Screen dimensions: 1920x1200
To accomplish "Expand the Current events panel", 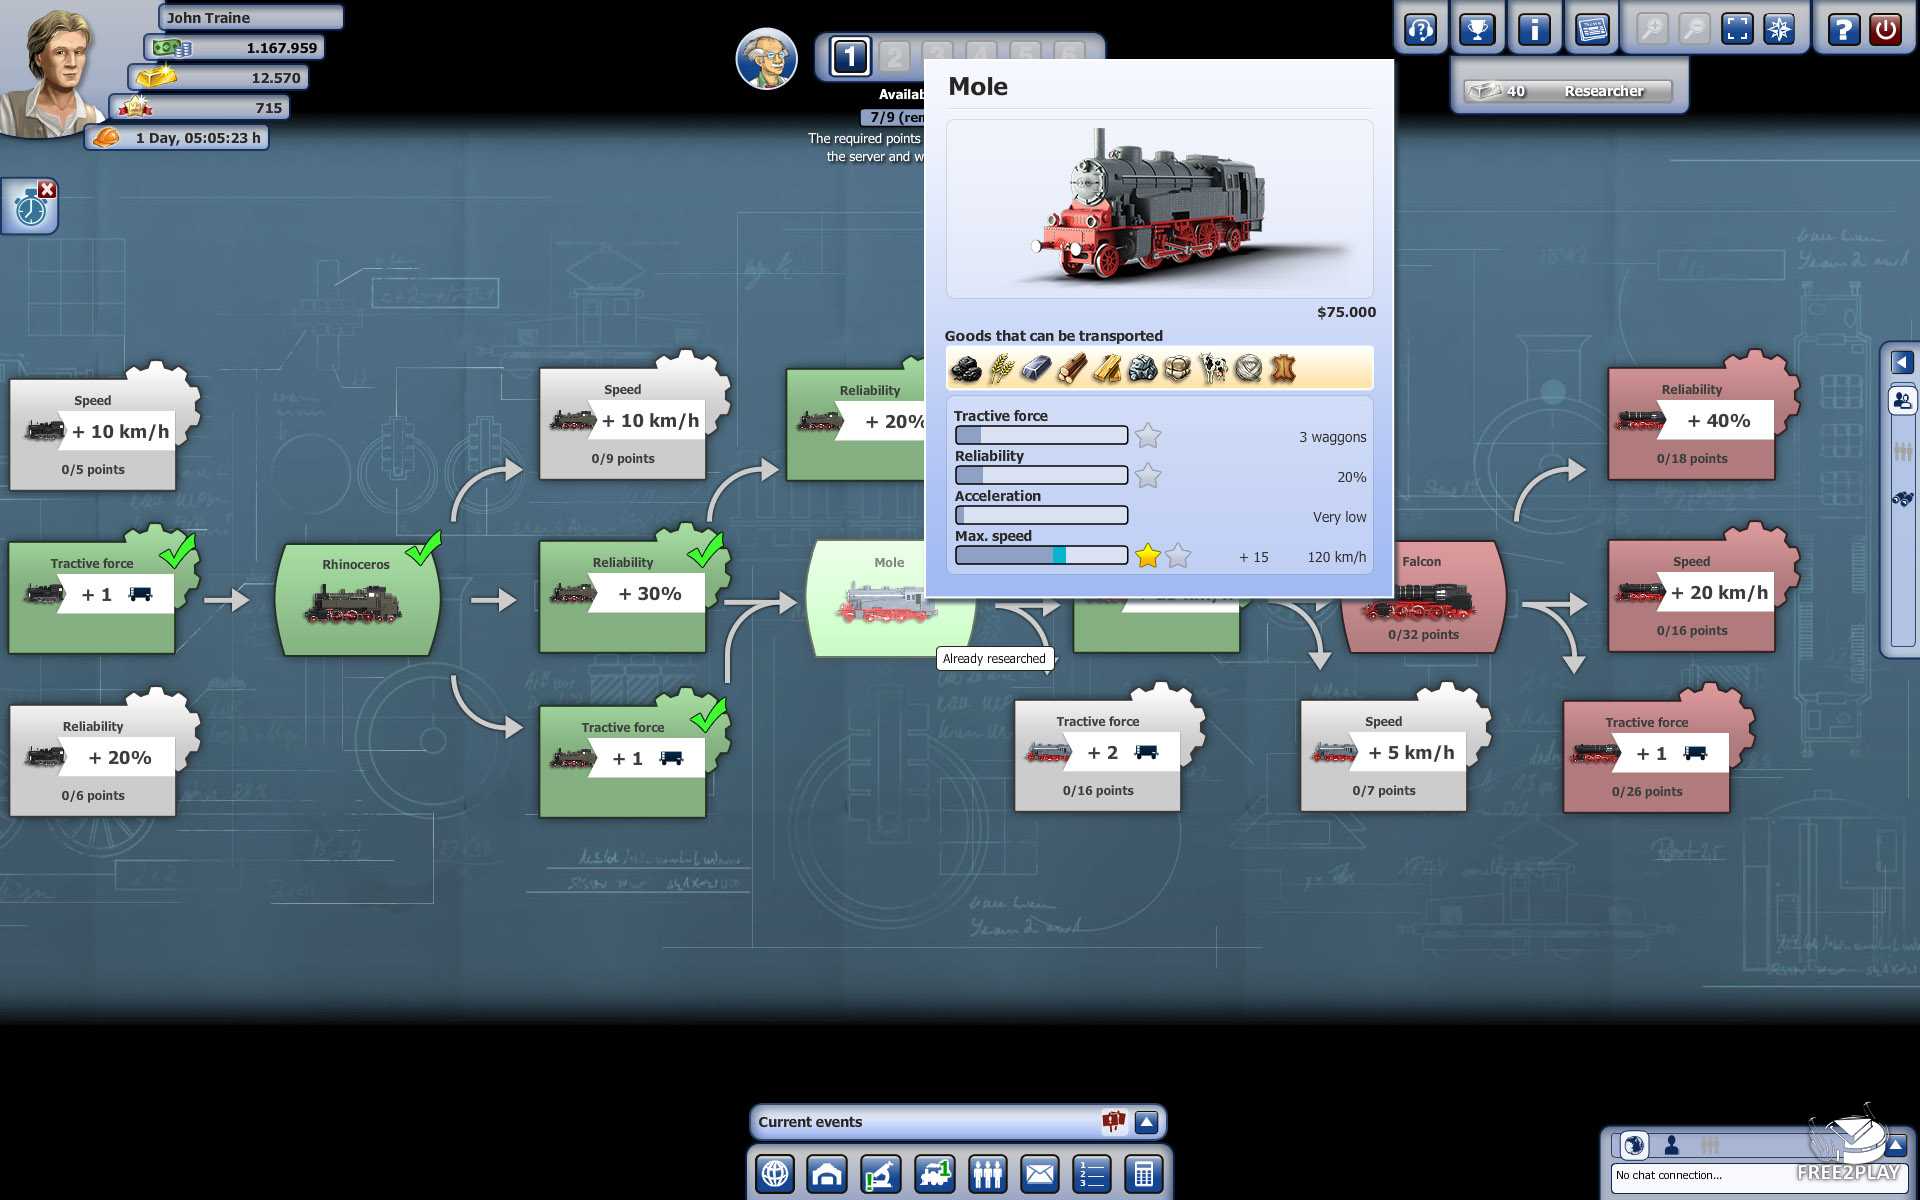I will point(1146,1122).
